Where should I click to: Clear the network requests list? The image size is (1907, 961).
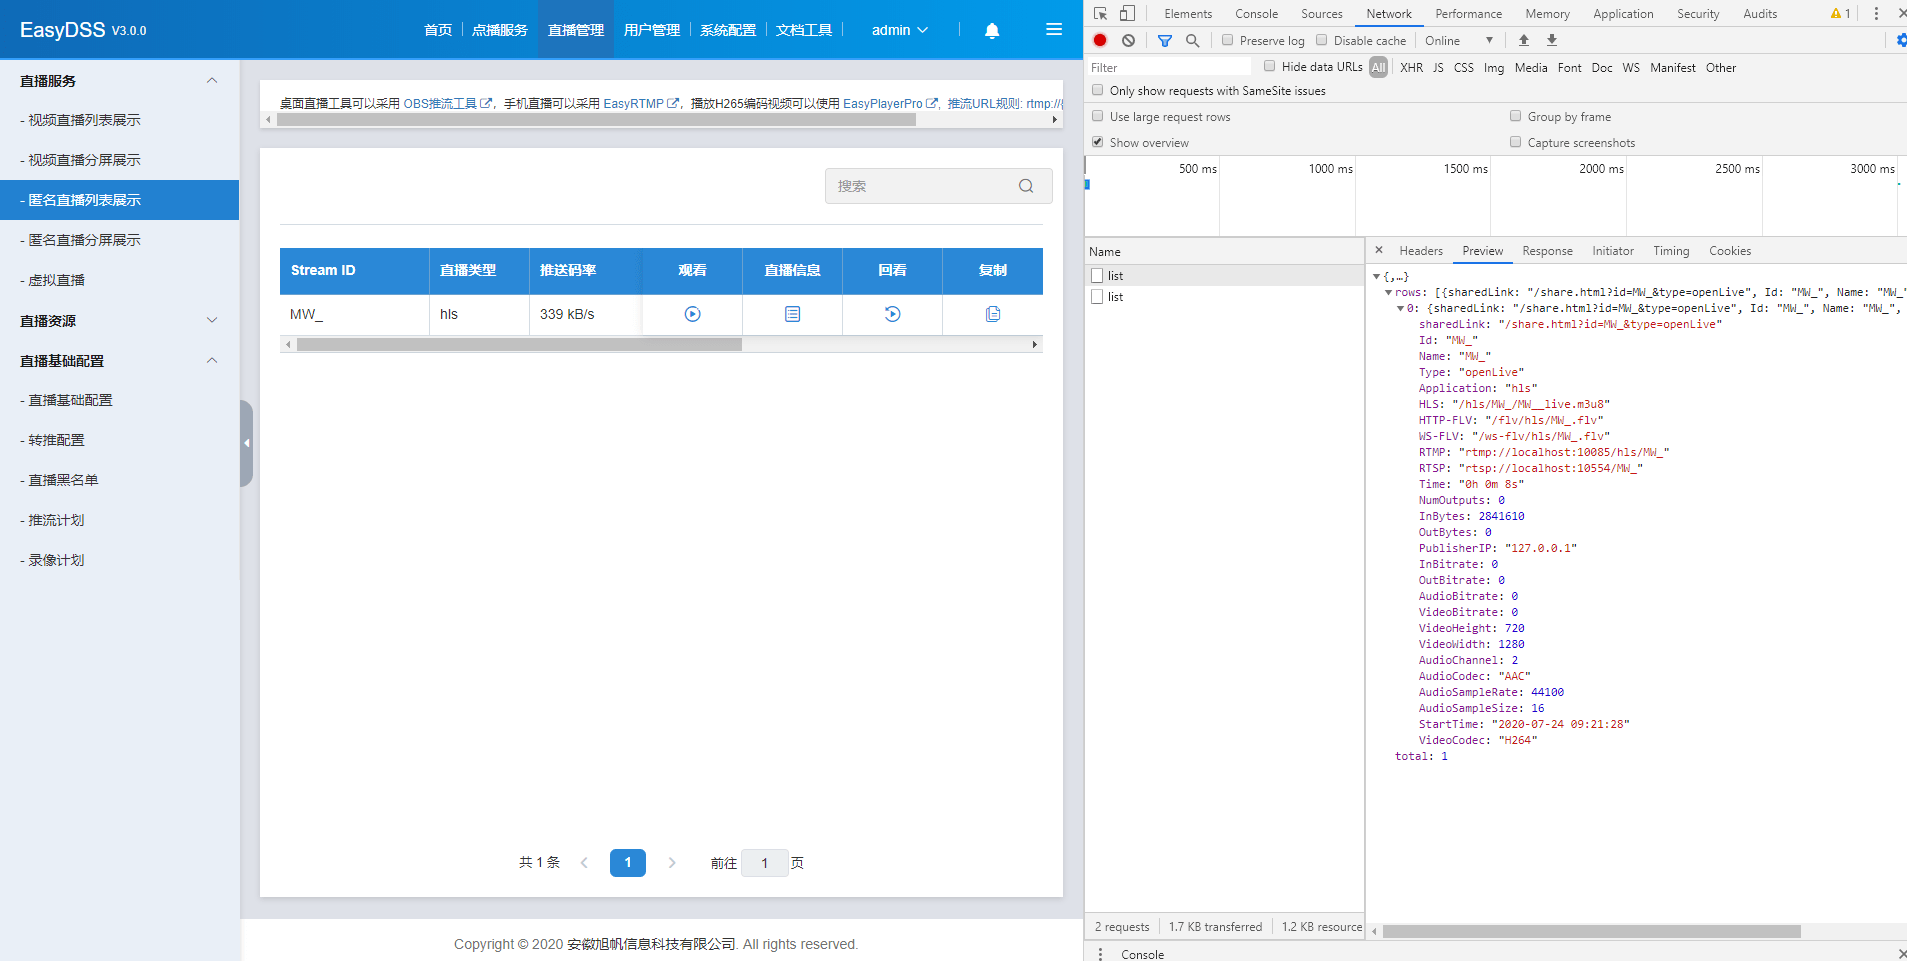(x=1129, y=40)
